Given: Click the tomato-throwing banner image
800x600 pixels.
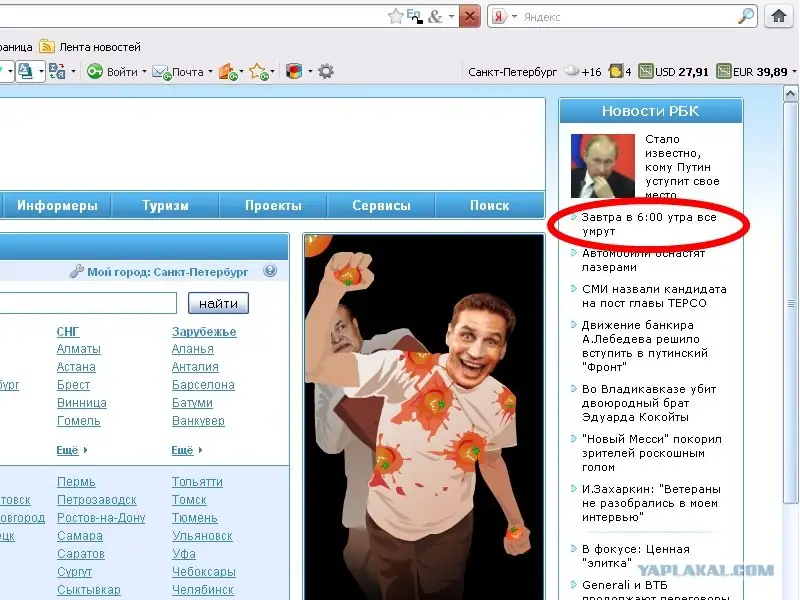Looking at the screenshot, I should point(424,417).
